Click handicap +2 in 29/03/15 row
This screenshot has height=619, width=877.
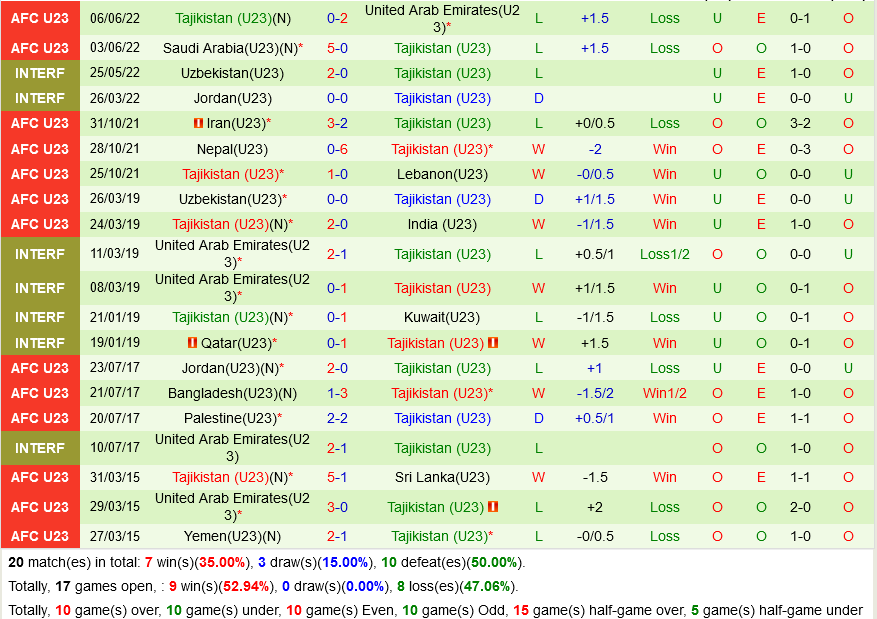[595, 507]
